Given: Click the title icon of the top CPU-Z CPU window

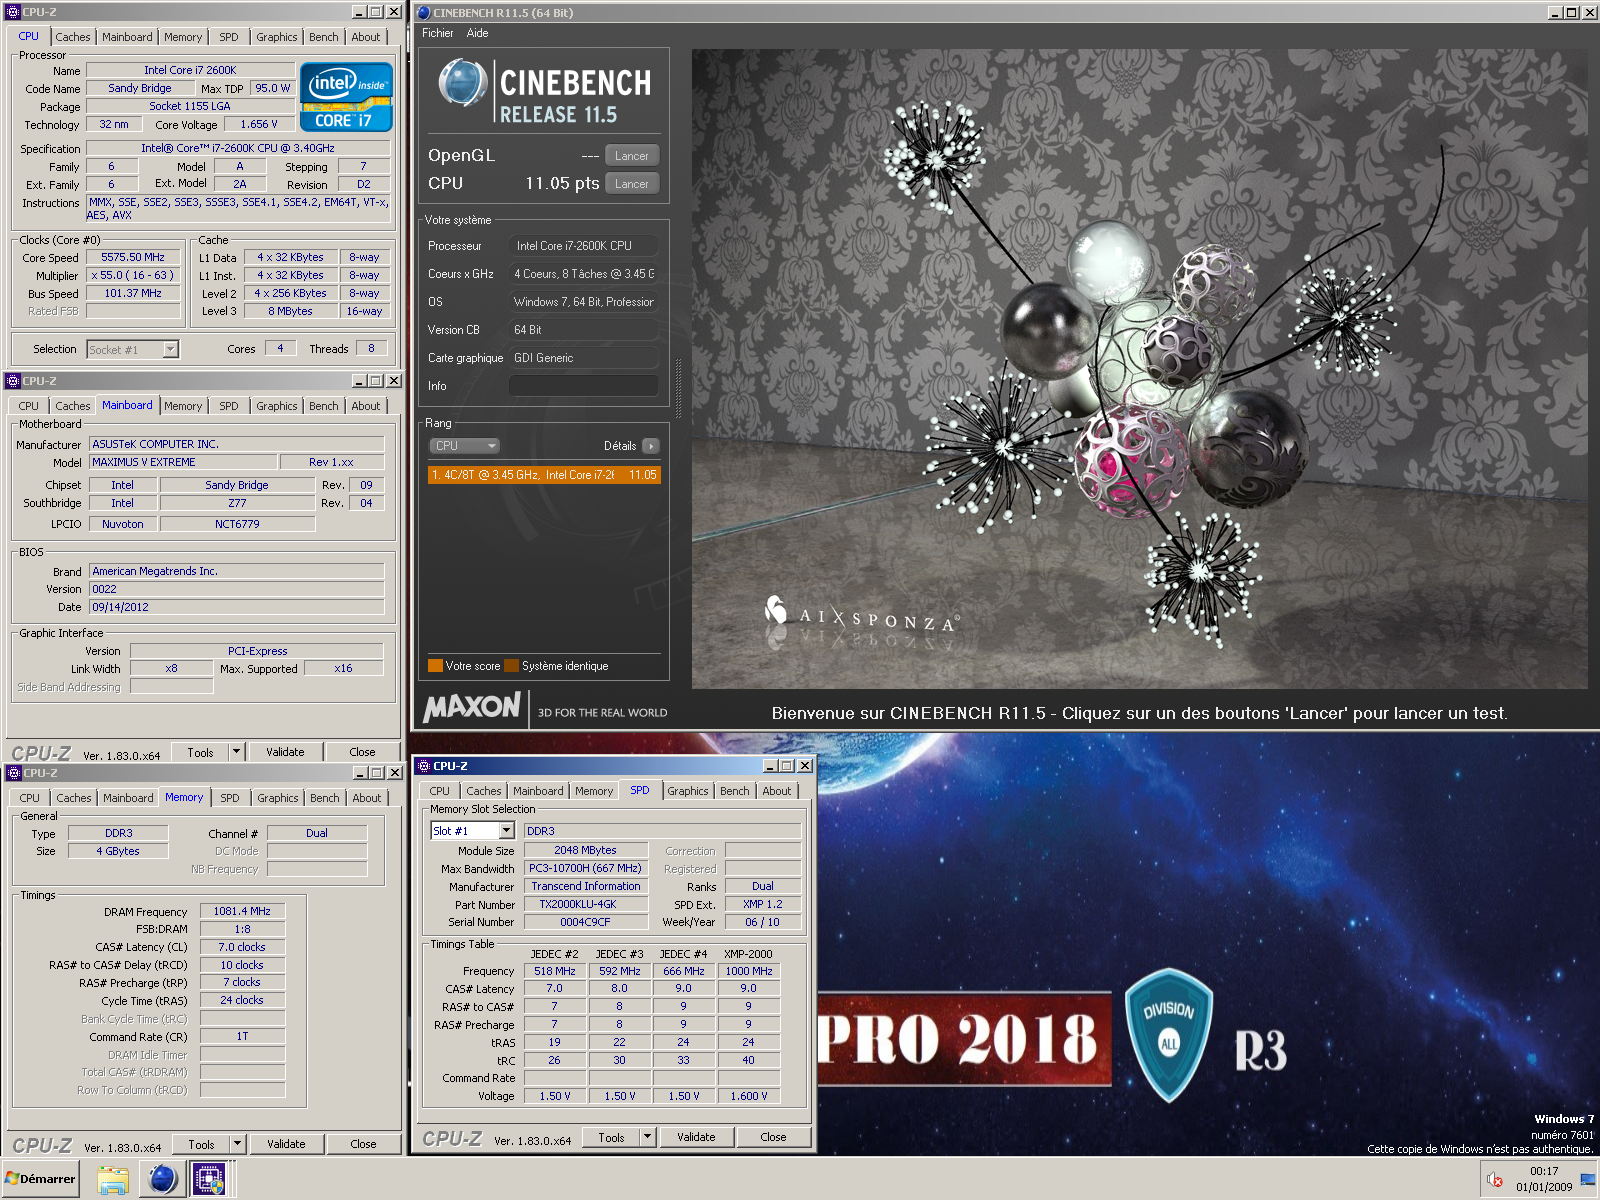Looking at the screenshot, I should coord(13,12).
